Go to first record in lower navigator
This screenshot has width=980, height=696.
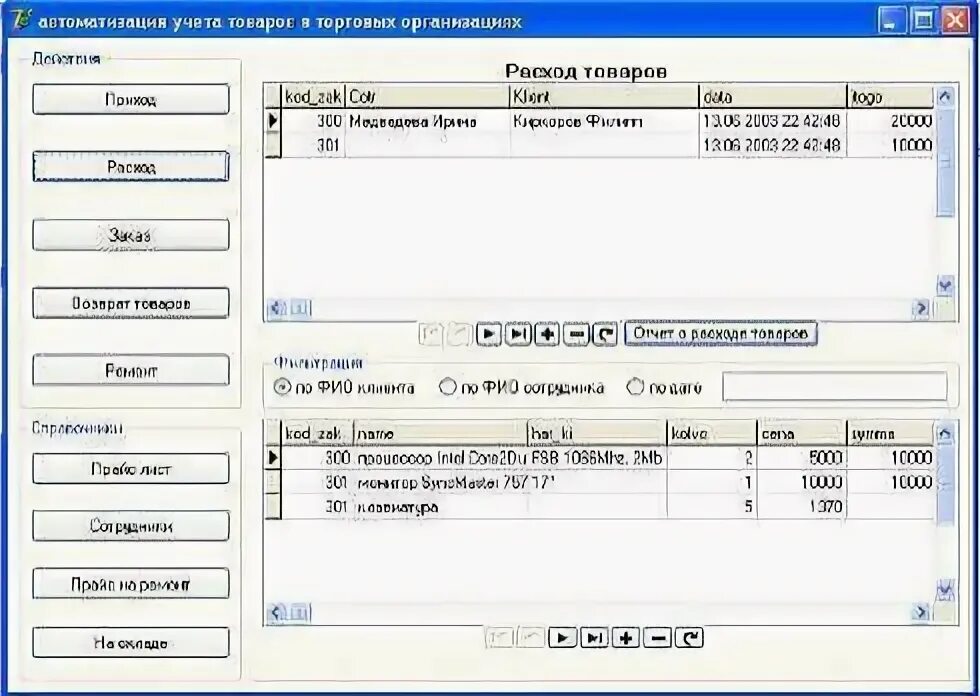499,638
